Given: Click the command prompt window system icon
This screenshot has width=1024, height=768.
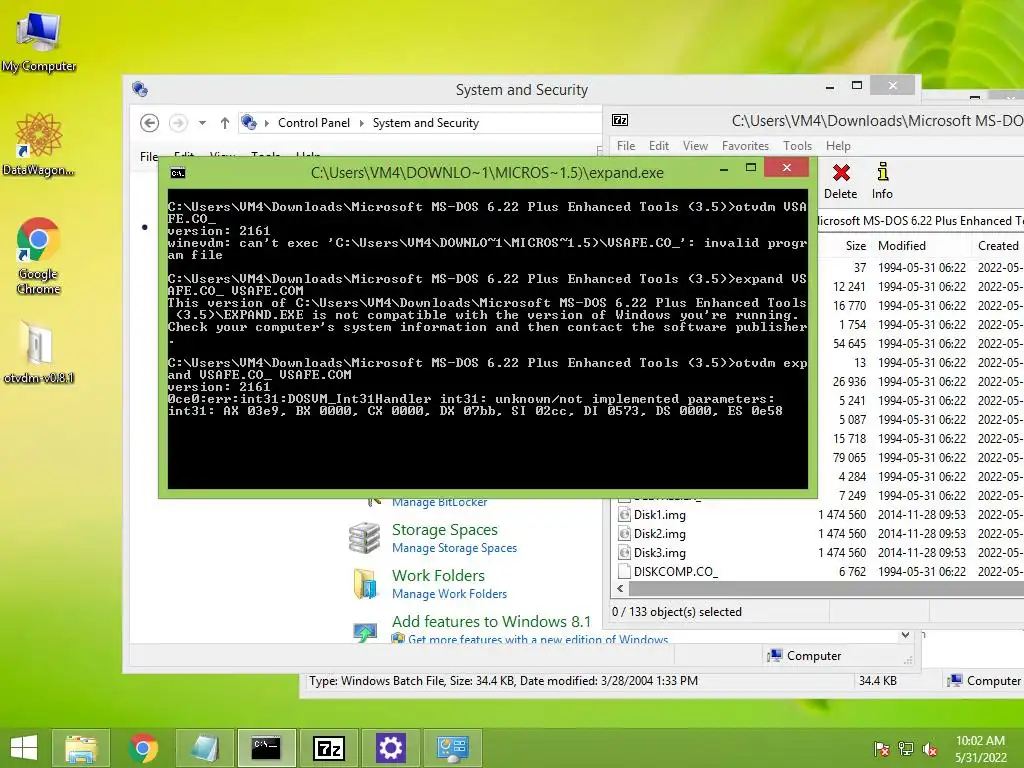Looking at the screenshot, I should pos(178,173).
